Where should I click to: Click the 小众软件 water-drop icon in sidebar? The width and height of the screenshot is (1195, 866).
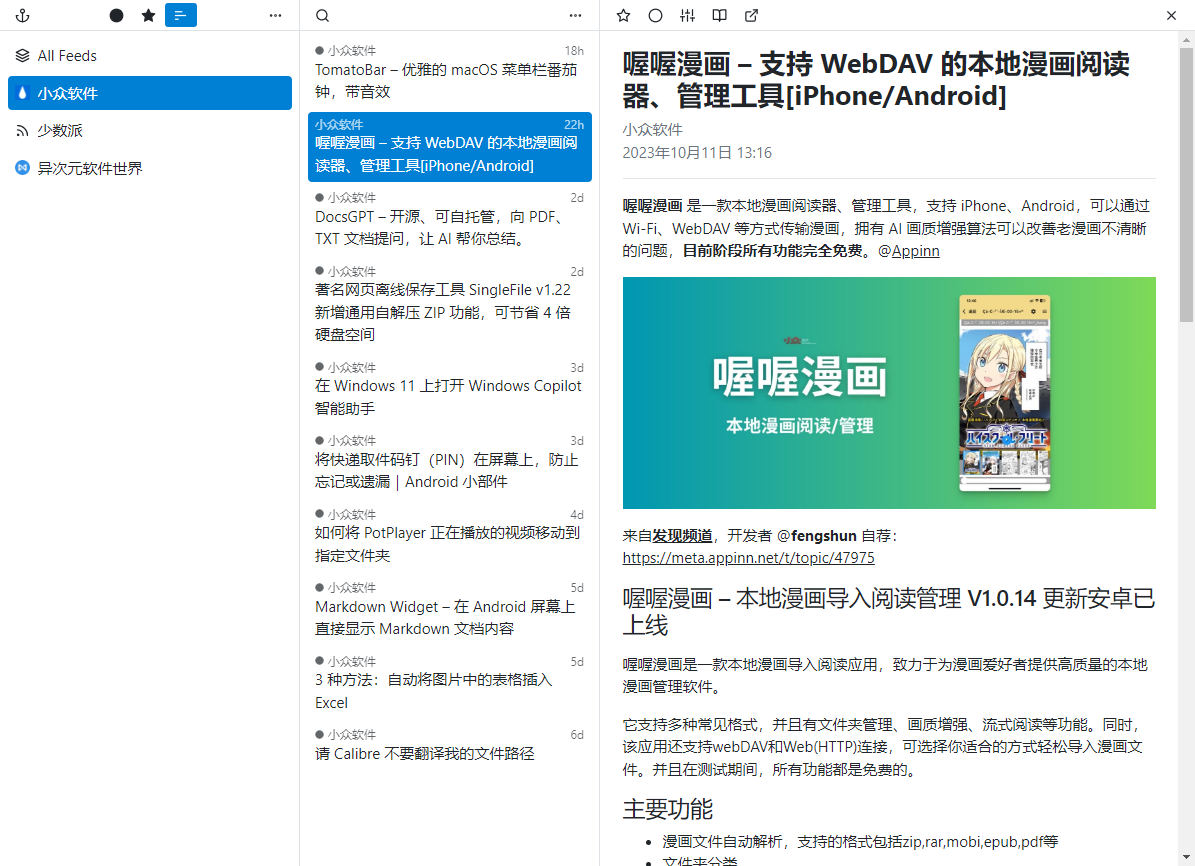click(22, 93)
